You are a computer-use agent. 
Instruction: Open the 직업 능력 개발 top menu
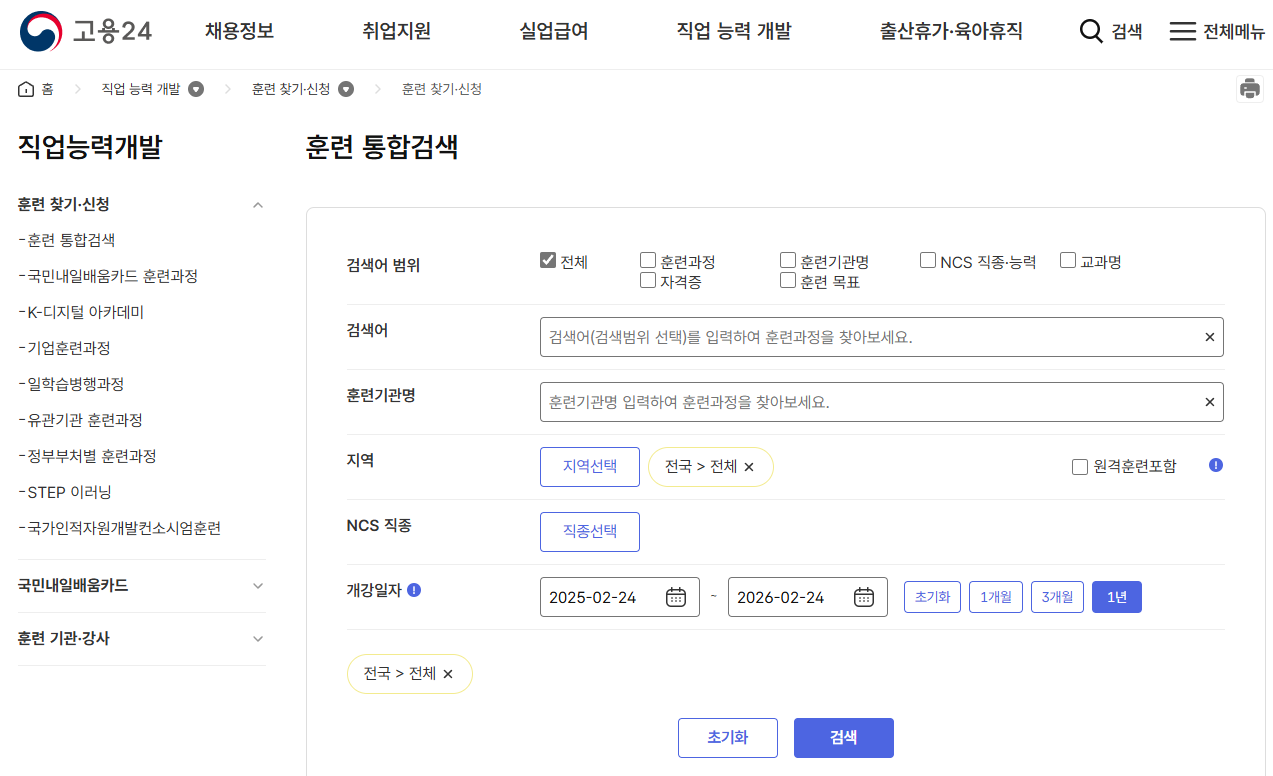(x=734, y=31)
